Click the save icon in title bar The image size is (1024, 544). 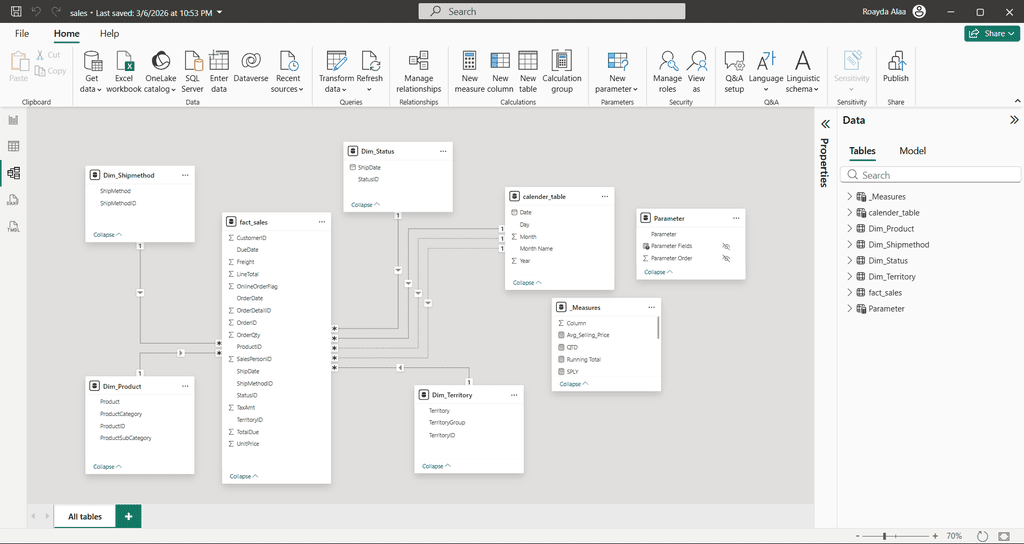point(16,12)
